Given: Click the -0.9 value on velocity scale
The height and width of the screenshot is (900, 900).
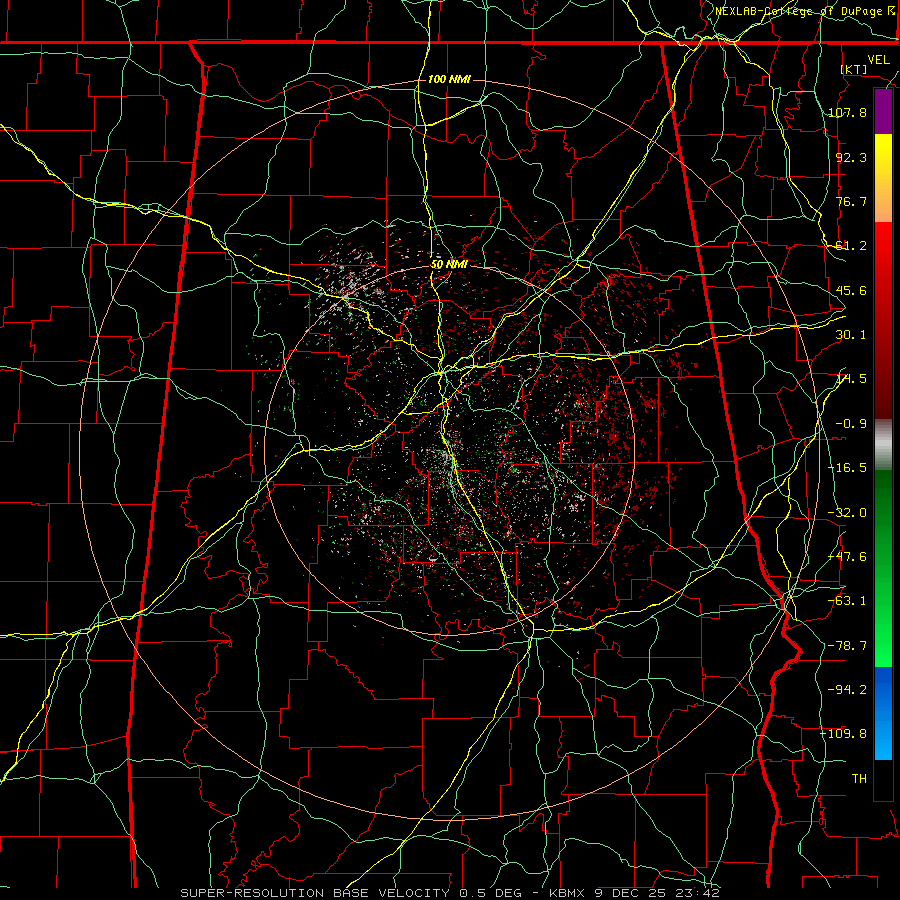Looking at the screenshot, I should pyautogui.click(x=851, y=424).
